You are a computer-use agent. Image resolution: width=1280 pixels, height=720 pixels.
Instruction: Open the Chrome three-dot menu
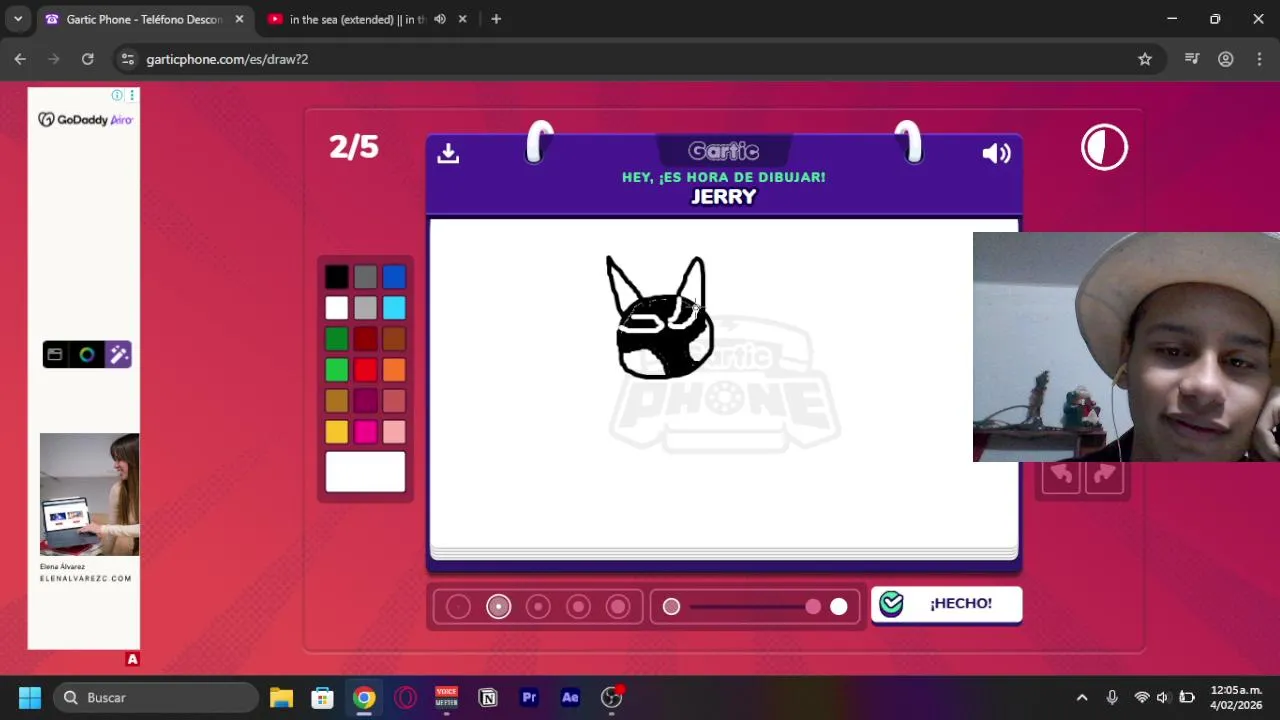[x=1259, y=59]
